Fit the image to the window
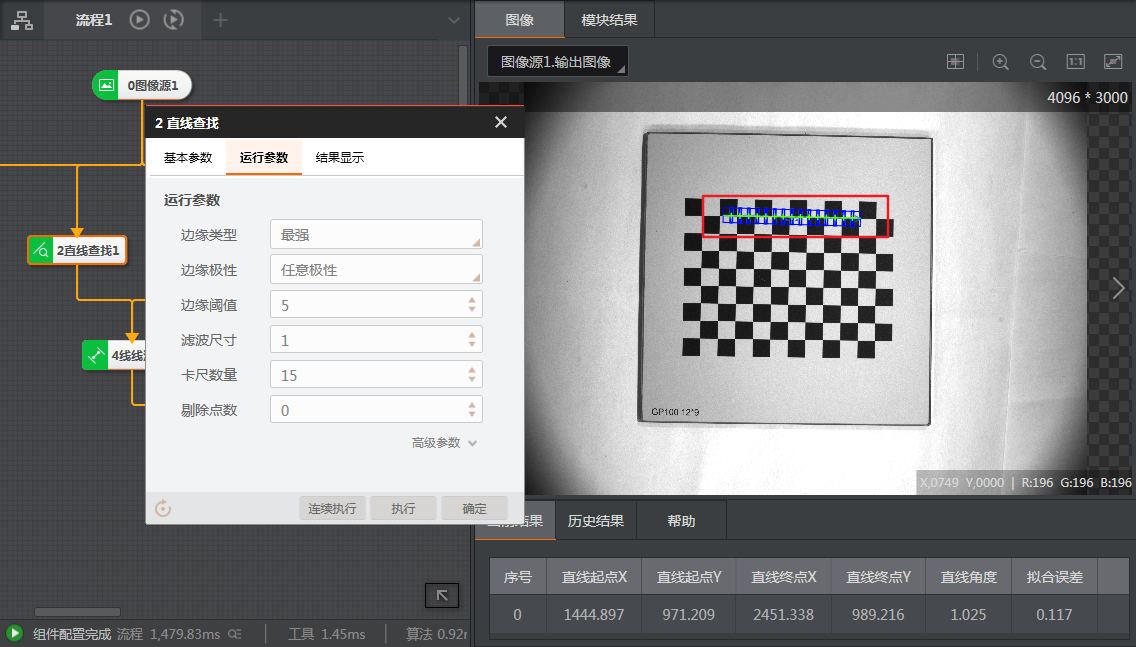 point(1111,61)
